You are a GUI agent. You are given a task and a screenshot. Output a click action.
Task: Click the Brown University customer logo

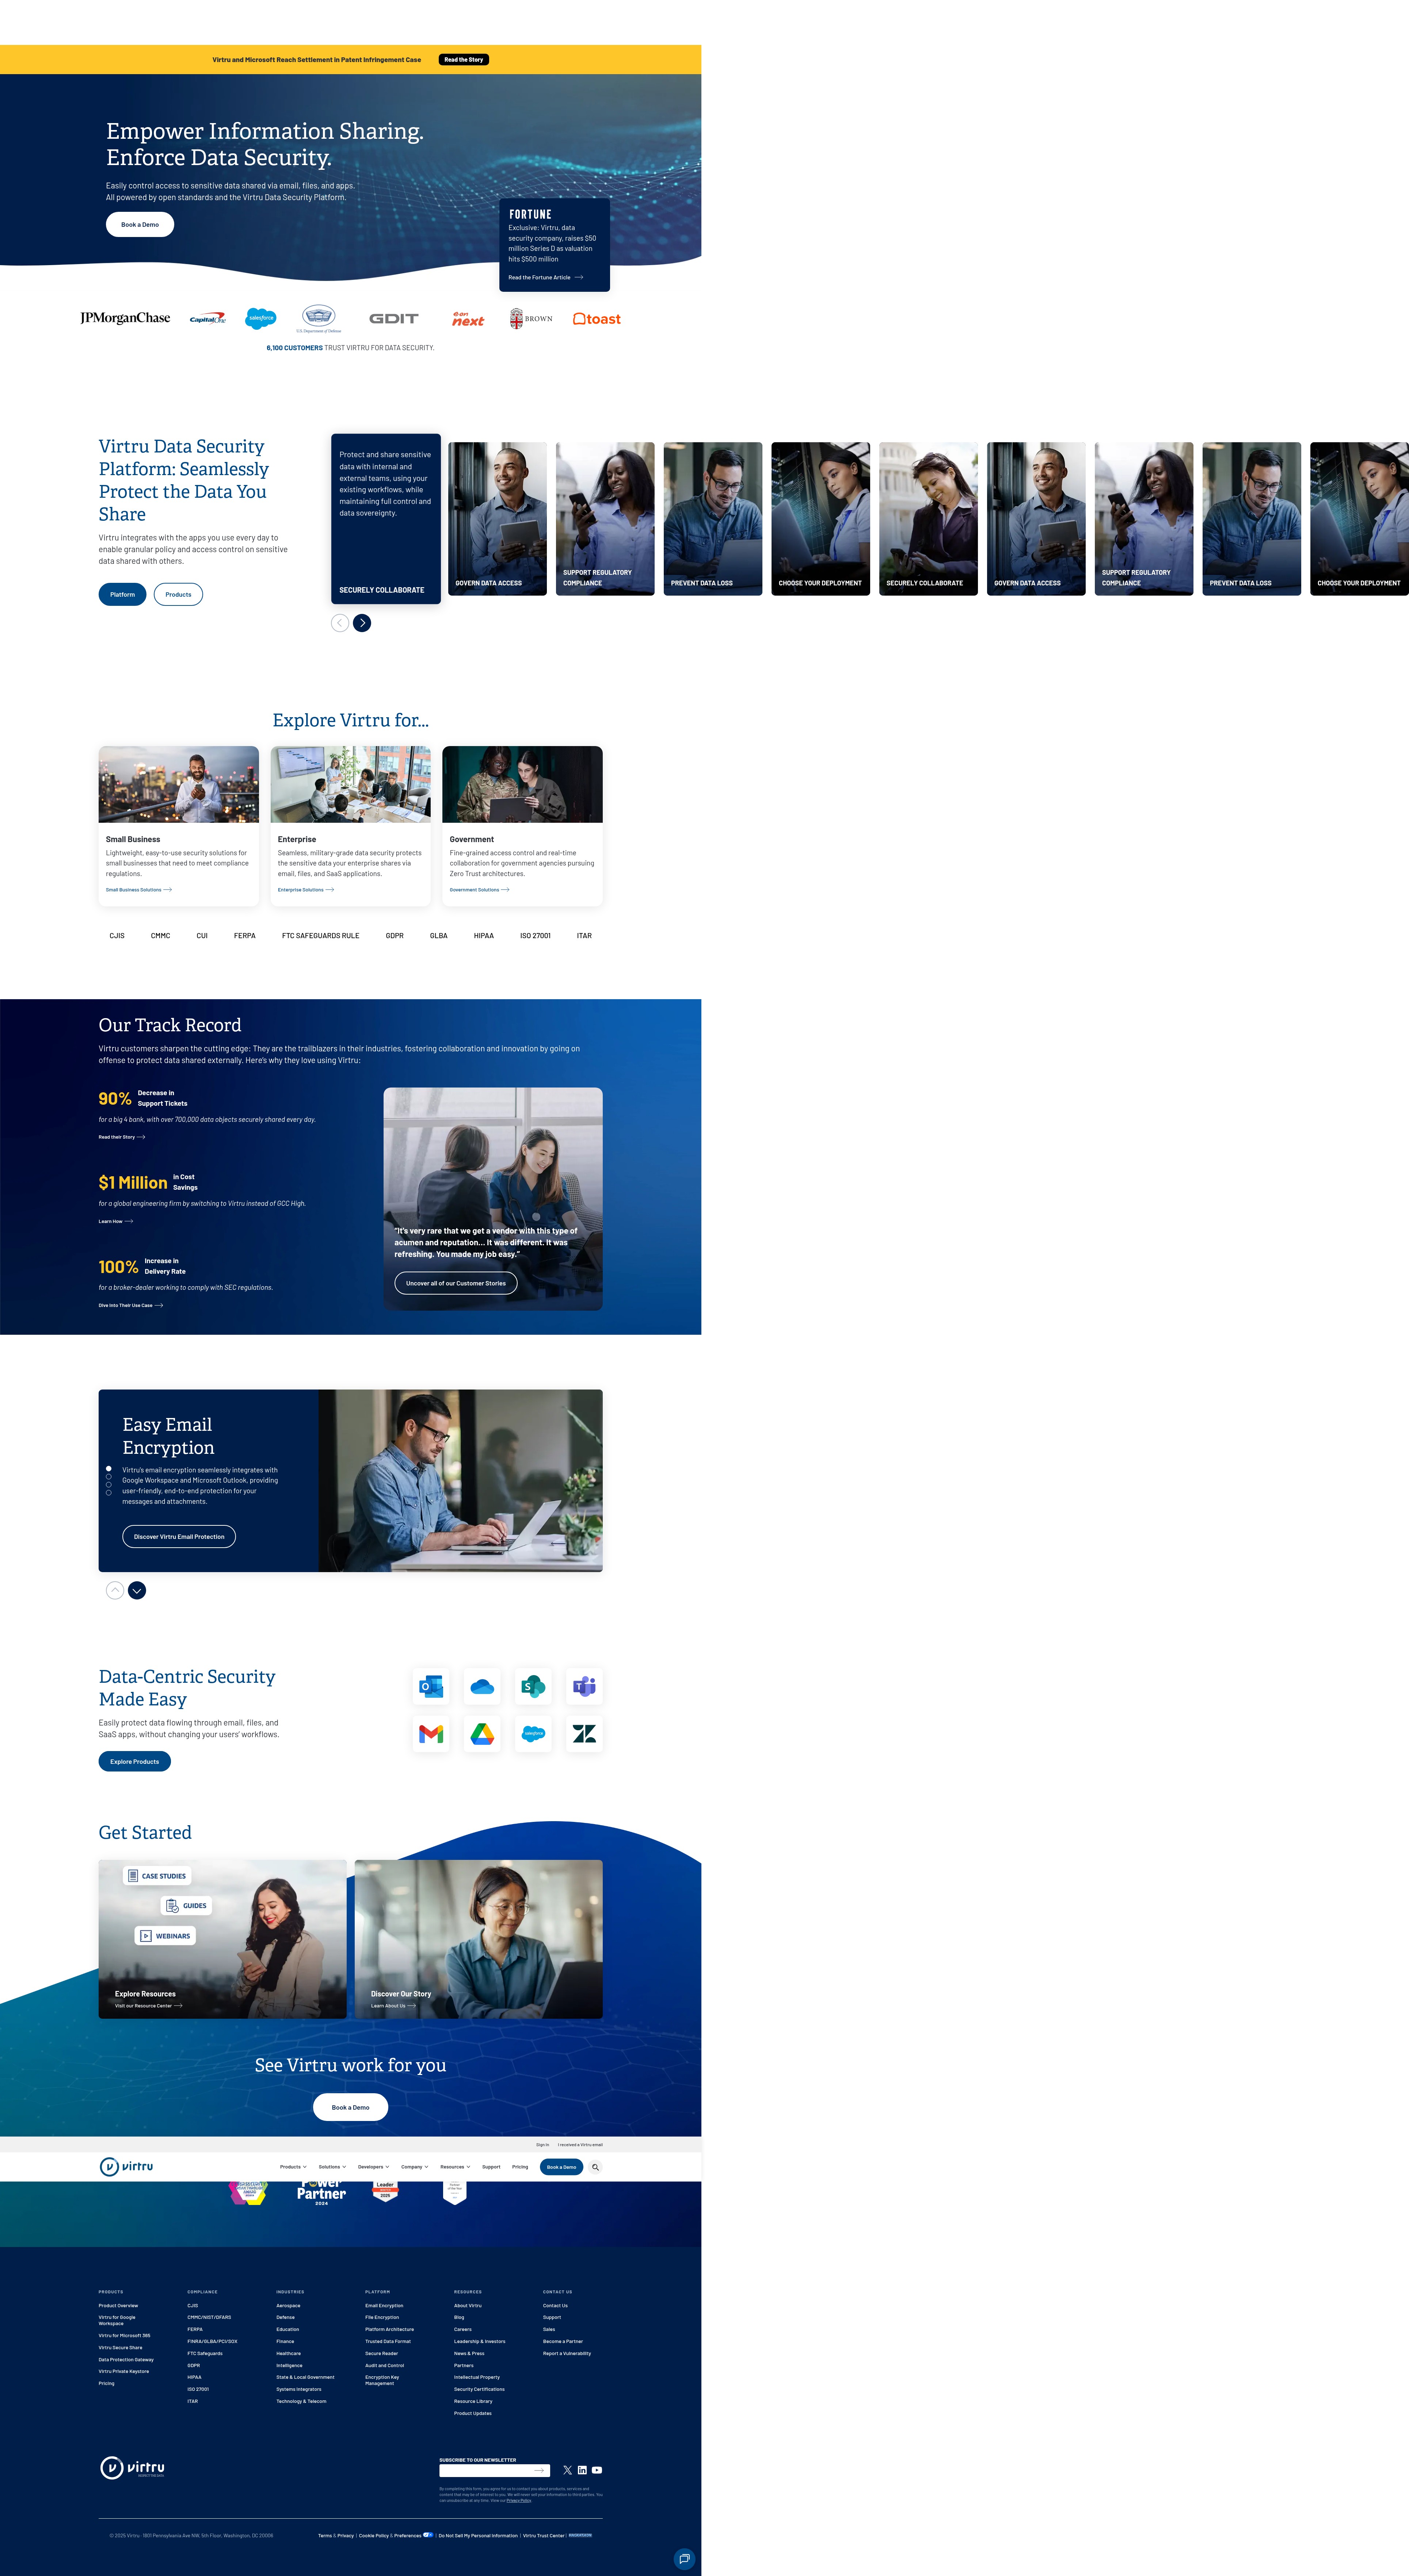tap(531, 319)
